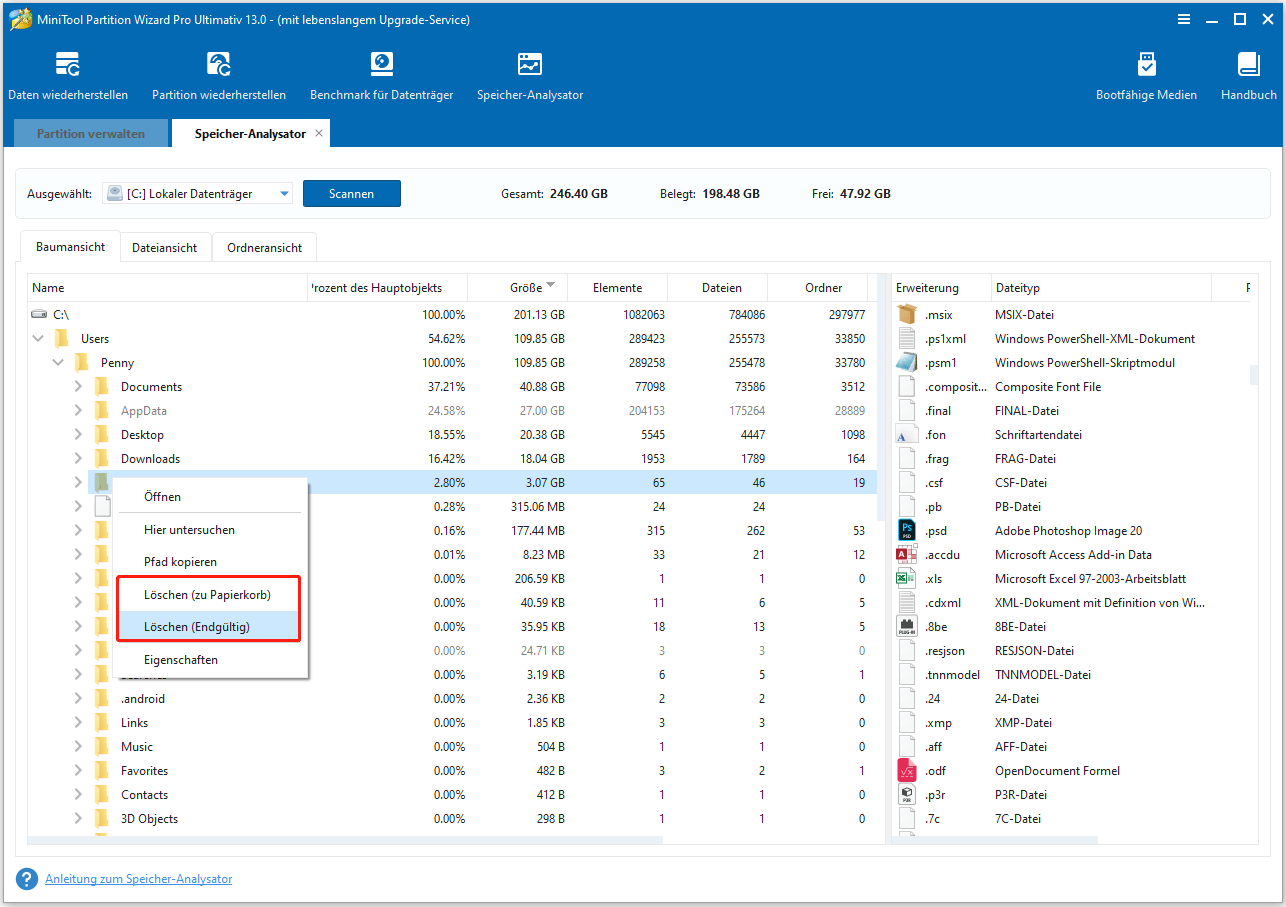Click Partition wiederherstellen icon
Viewport: 1286px width, 907px height.
click(219, 66)
